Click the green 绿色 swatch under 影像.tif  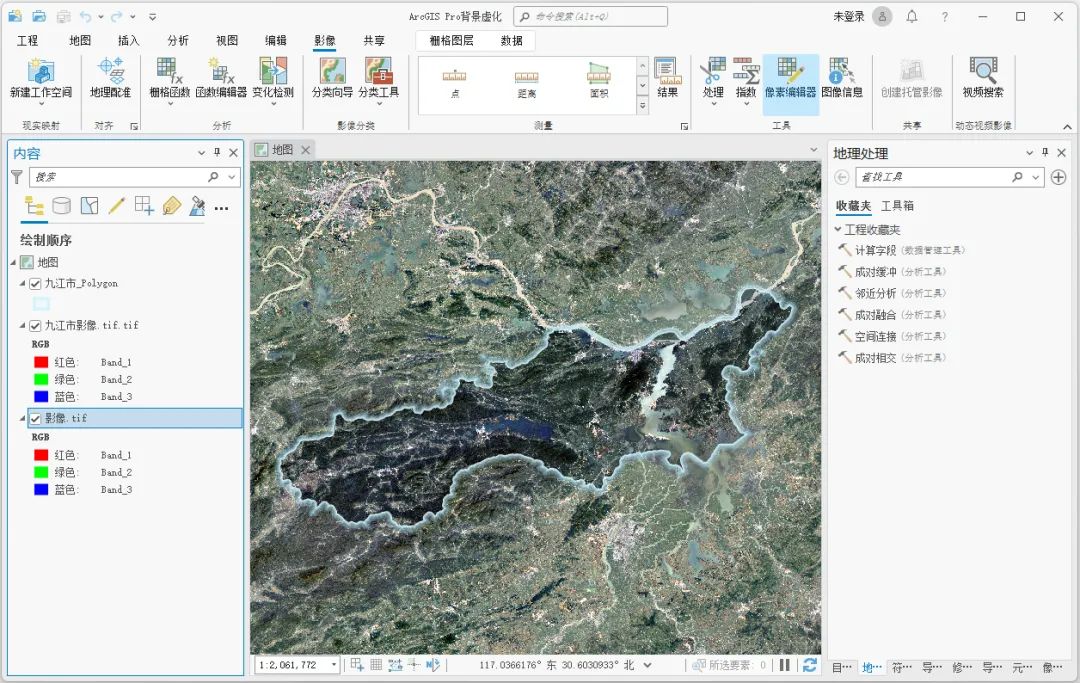[x=41, y=472]
